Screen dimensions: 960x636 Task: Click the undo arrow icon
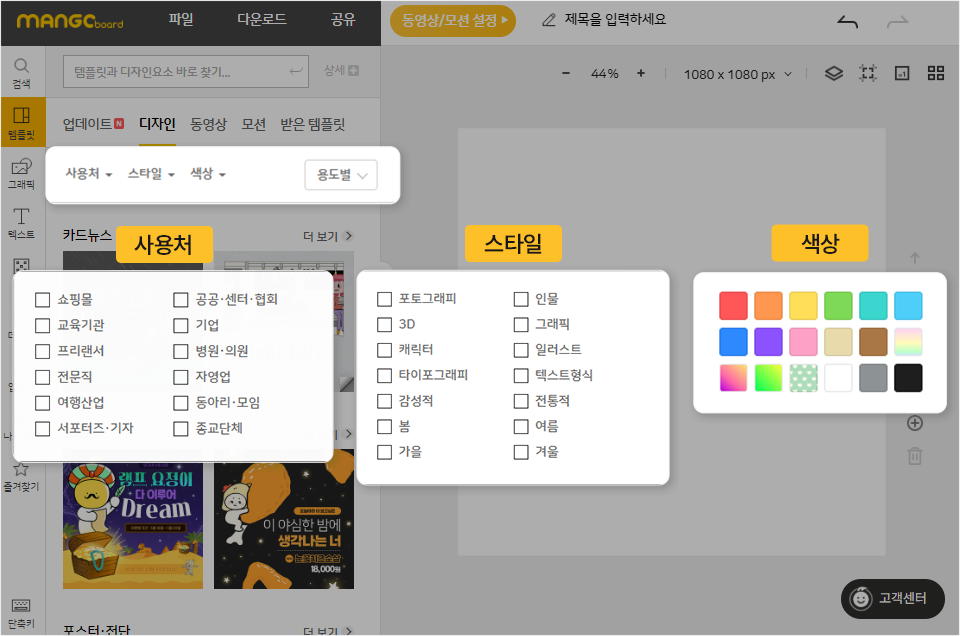[x=848, y=23]
